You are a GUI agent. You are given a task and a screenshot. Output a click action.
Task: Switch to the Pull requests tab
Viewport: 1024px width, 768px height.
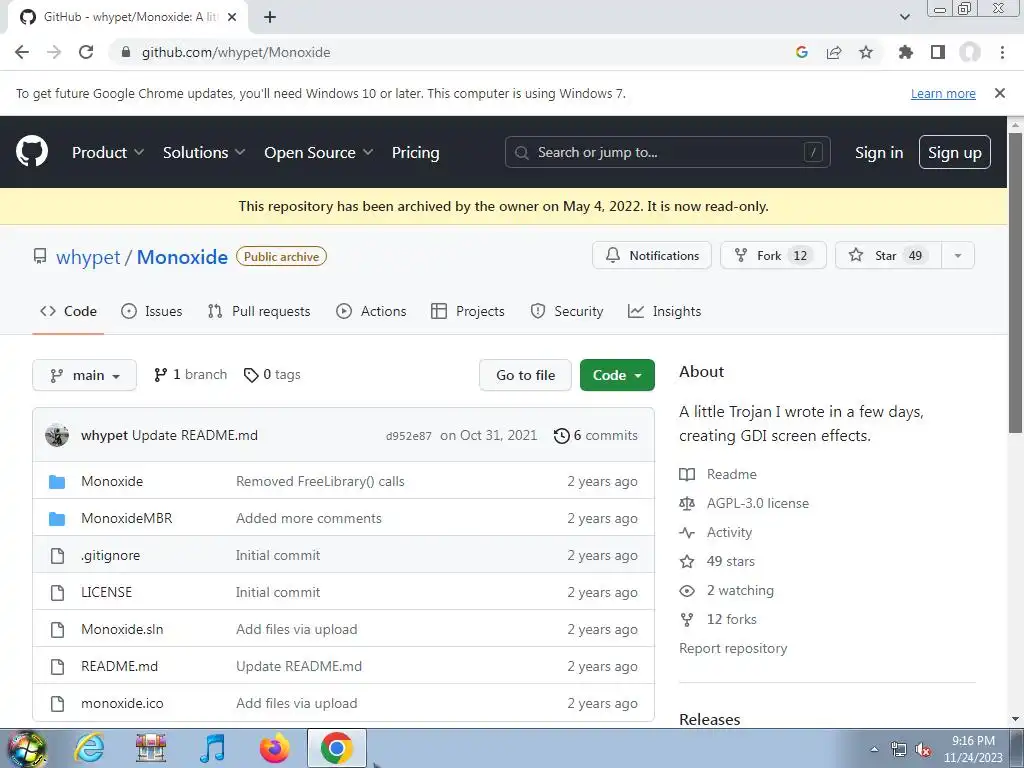coord(259,312)
